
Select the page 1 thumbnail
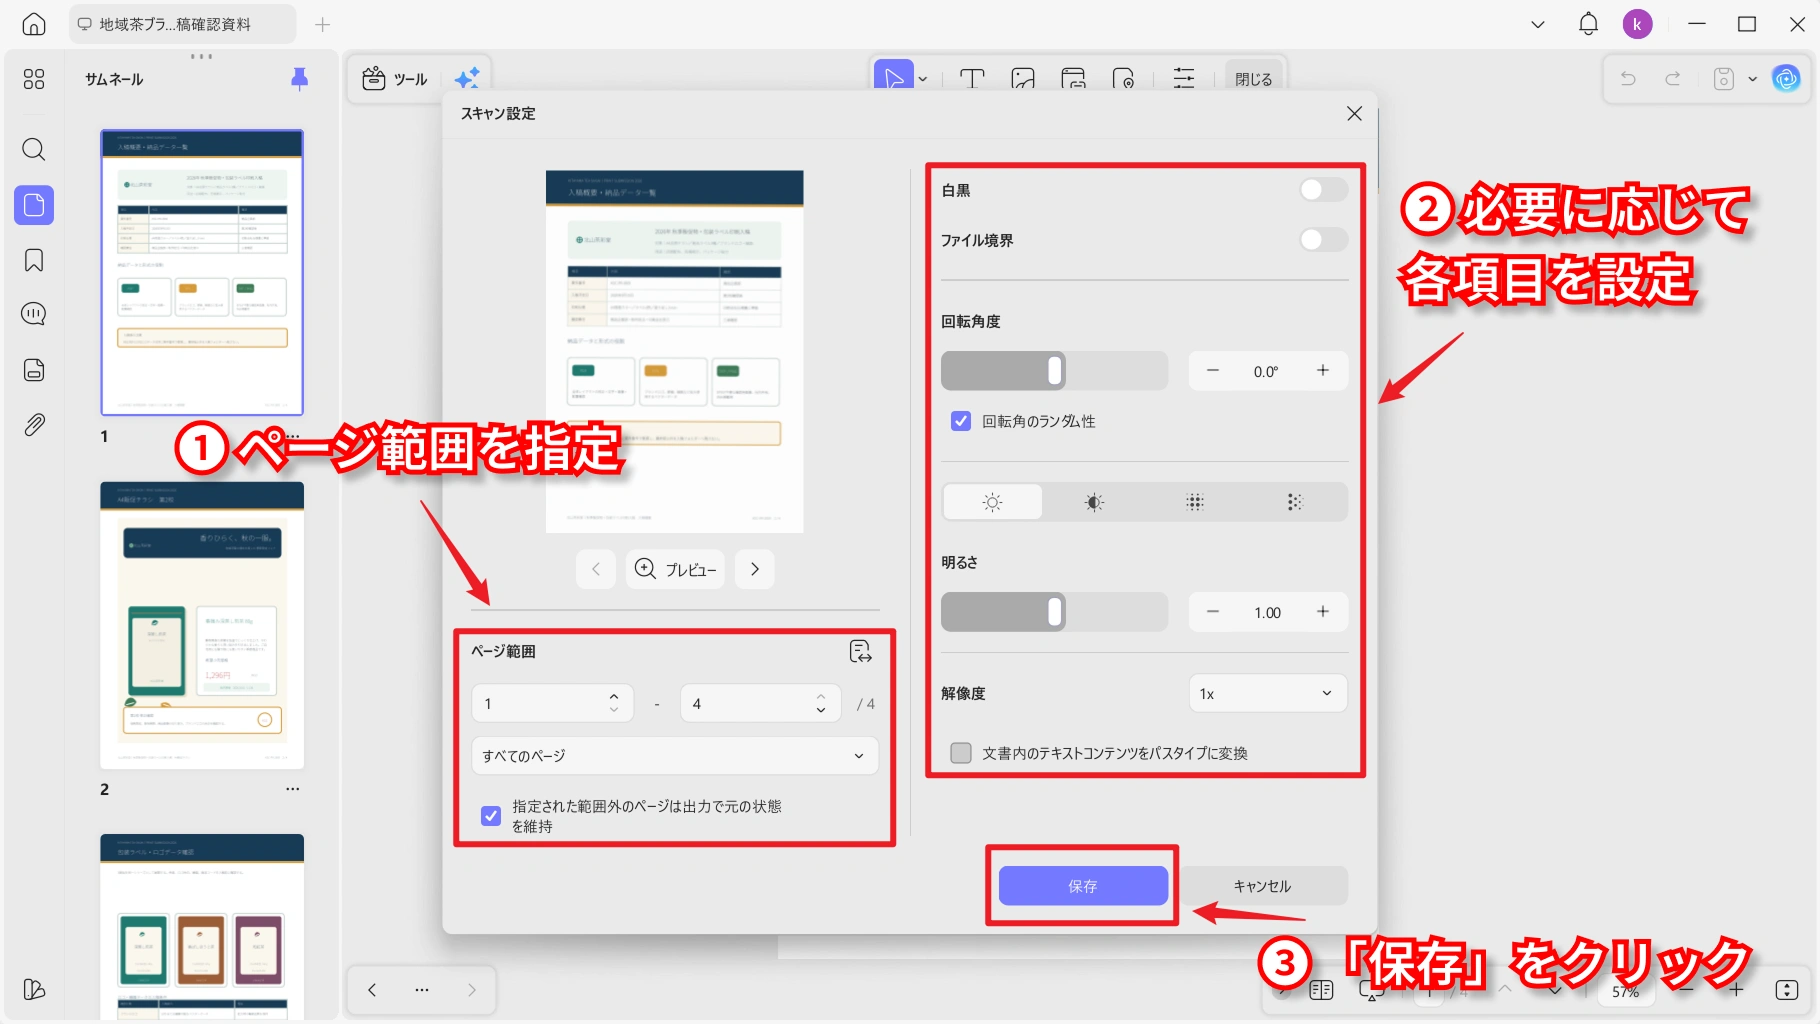(x=202, y=272)
